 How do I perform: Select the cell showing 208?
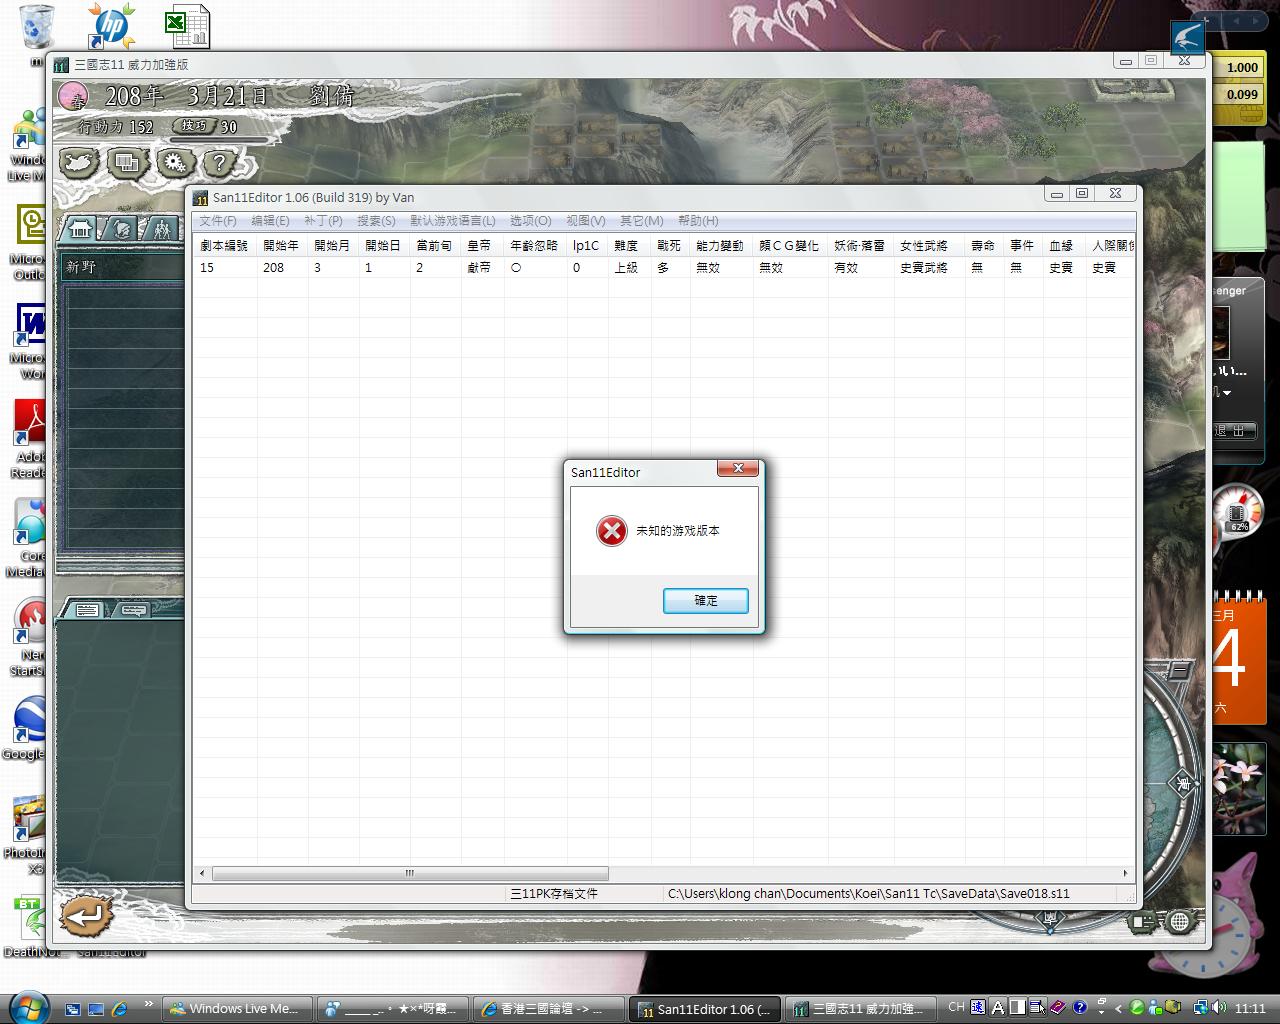pos(273,268)
